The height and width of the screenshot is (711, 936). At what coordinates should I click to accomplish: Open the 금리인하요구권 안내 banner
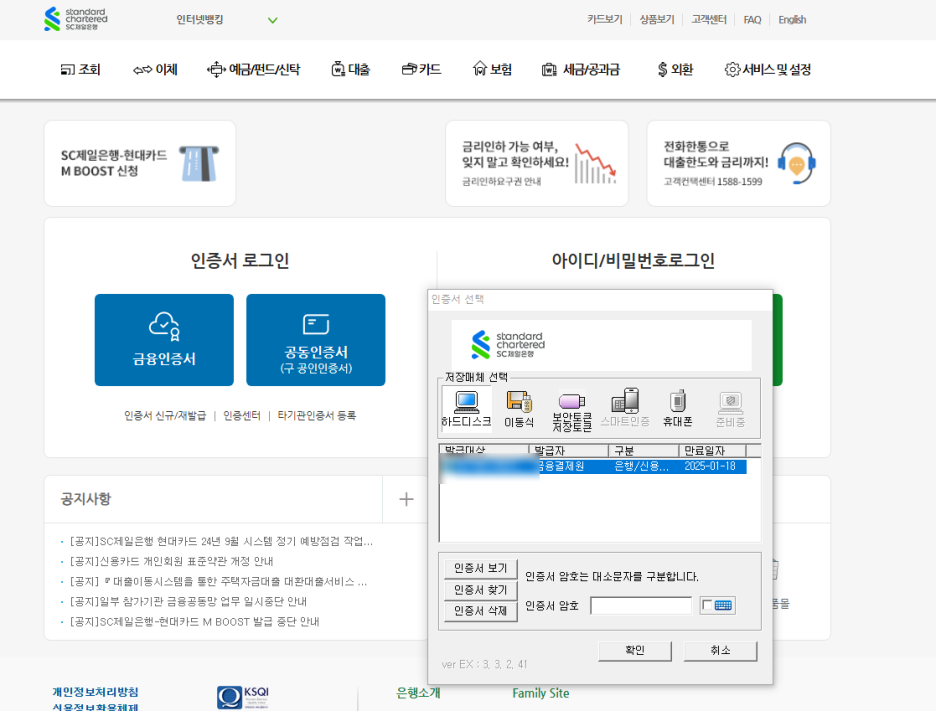point(537,164)
